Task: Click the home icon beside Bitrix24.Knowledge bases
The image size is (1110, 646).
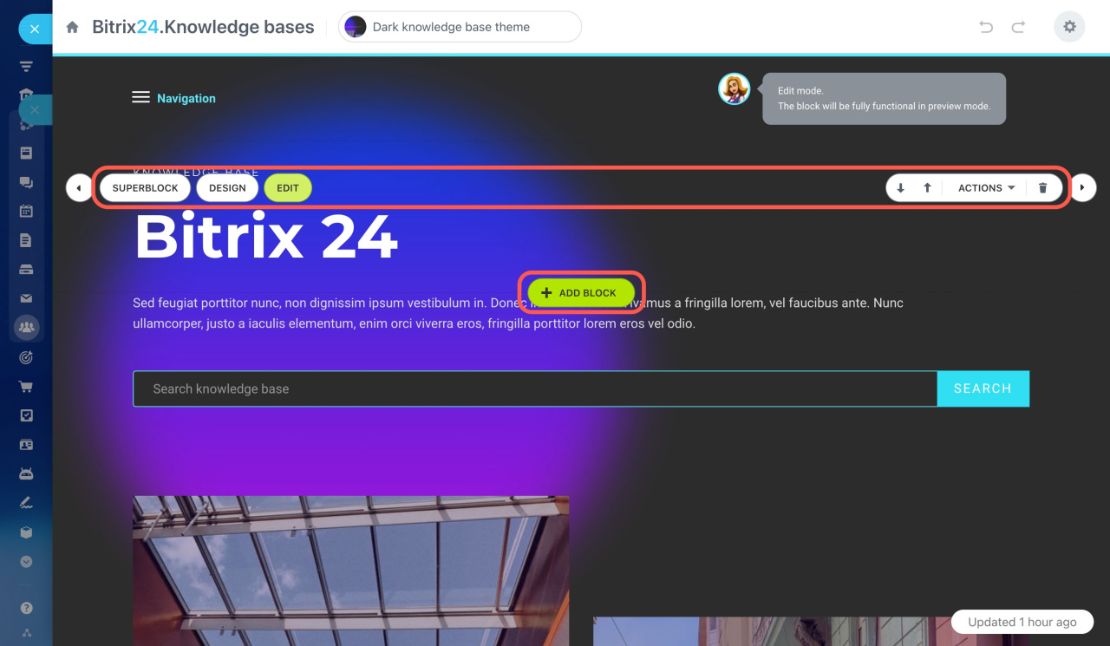Action: pyautogui.click(x=72, y=28)
